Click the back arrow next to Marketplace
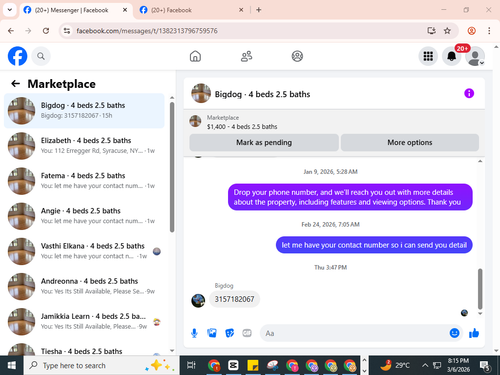This screenshot has height=375, width=500. click(16, 84)
